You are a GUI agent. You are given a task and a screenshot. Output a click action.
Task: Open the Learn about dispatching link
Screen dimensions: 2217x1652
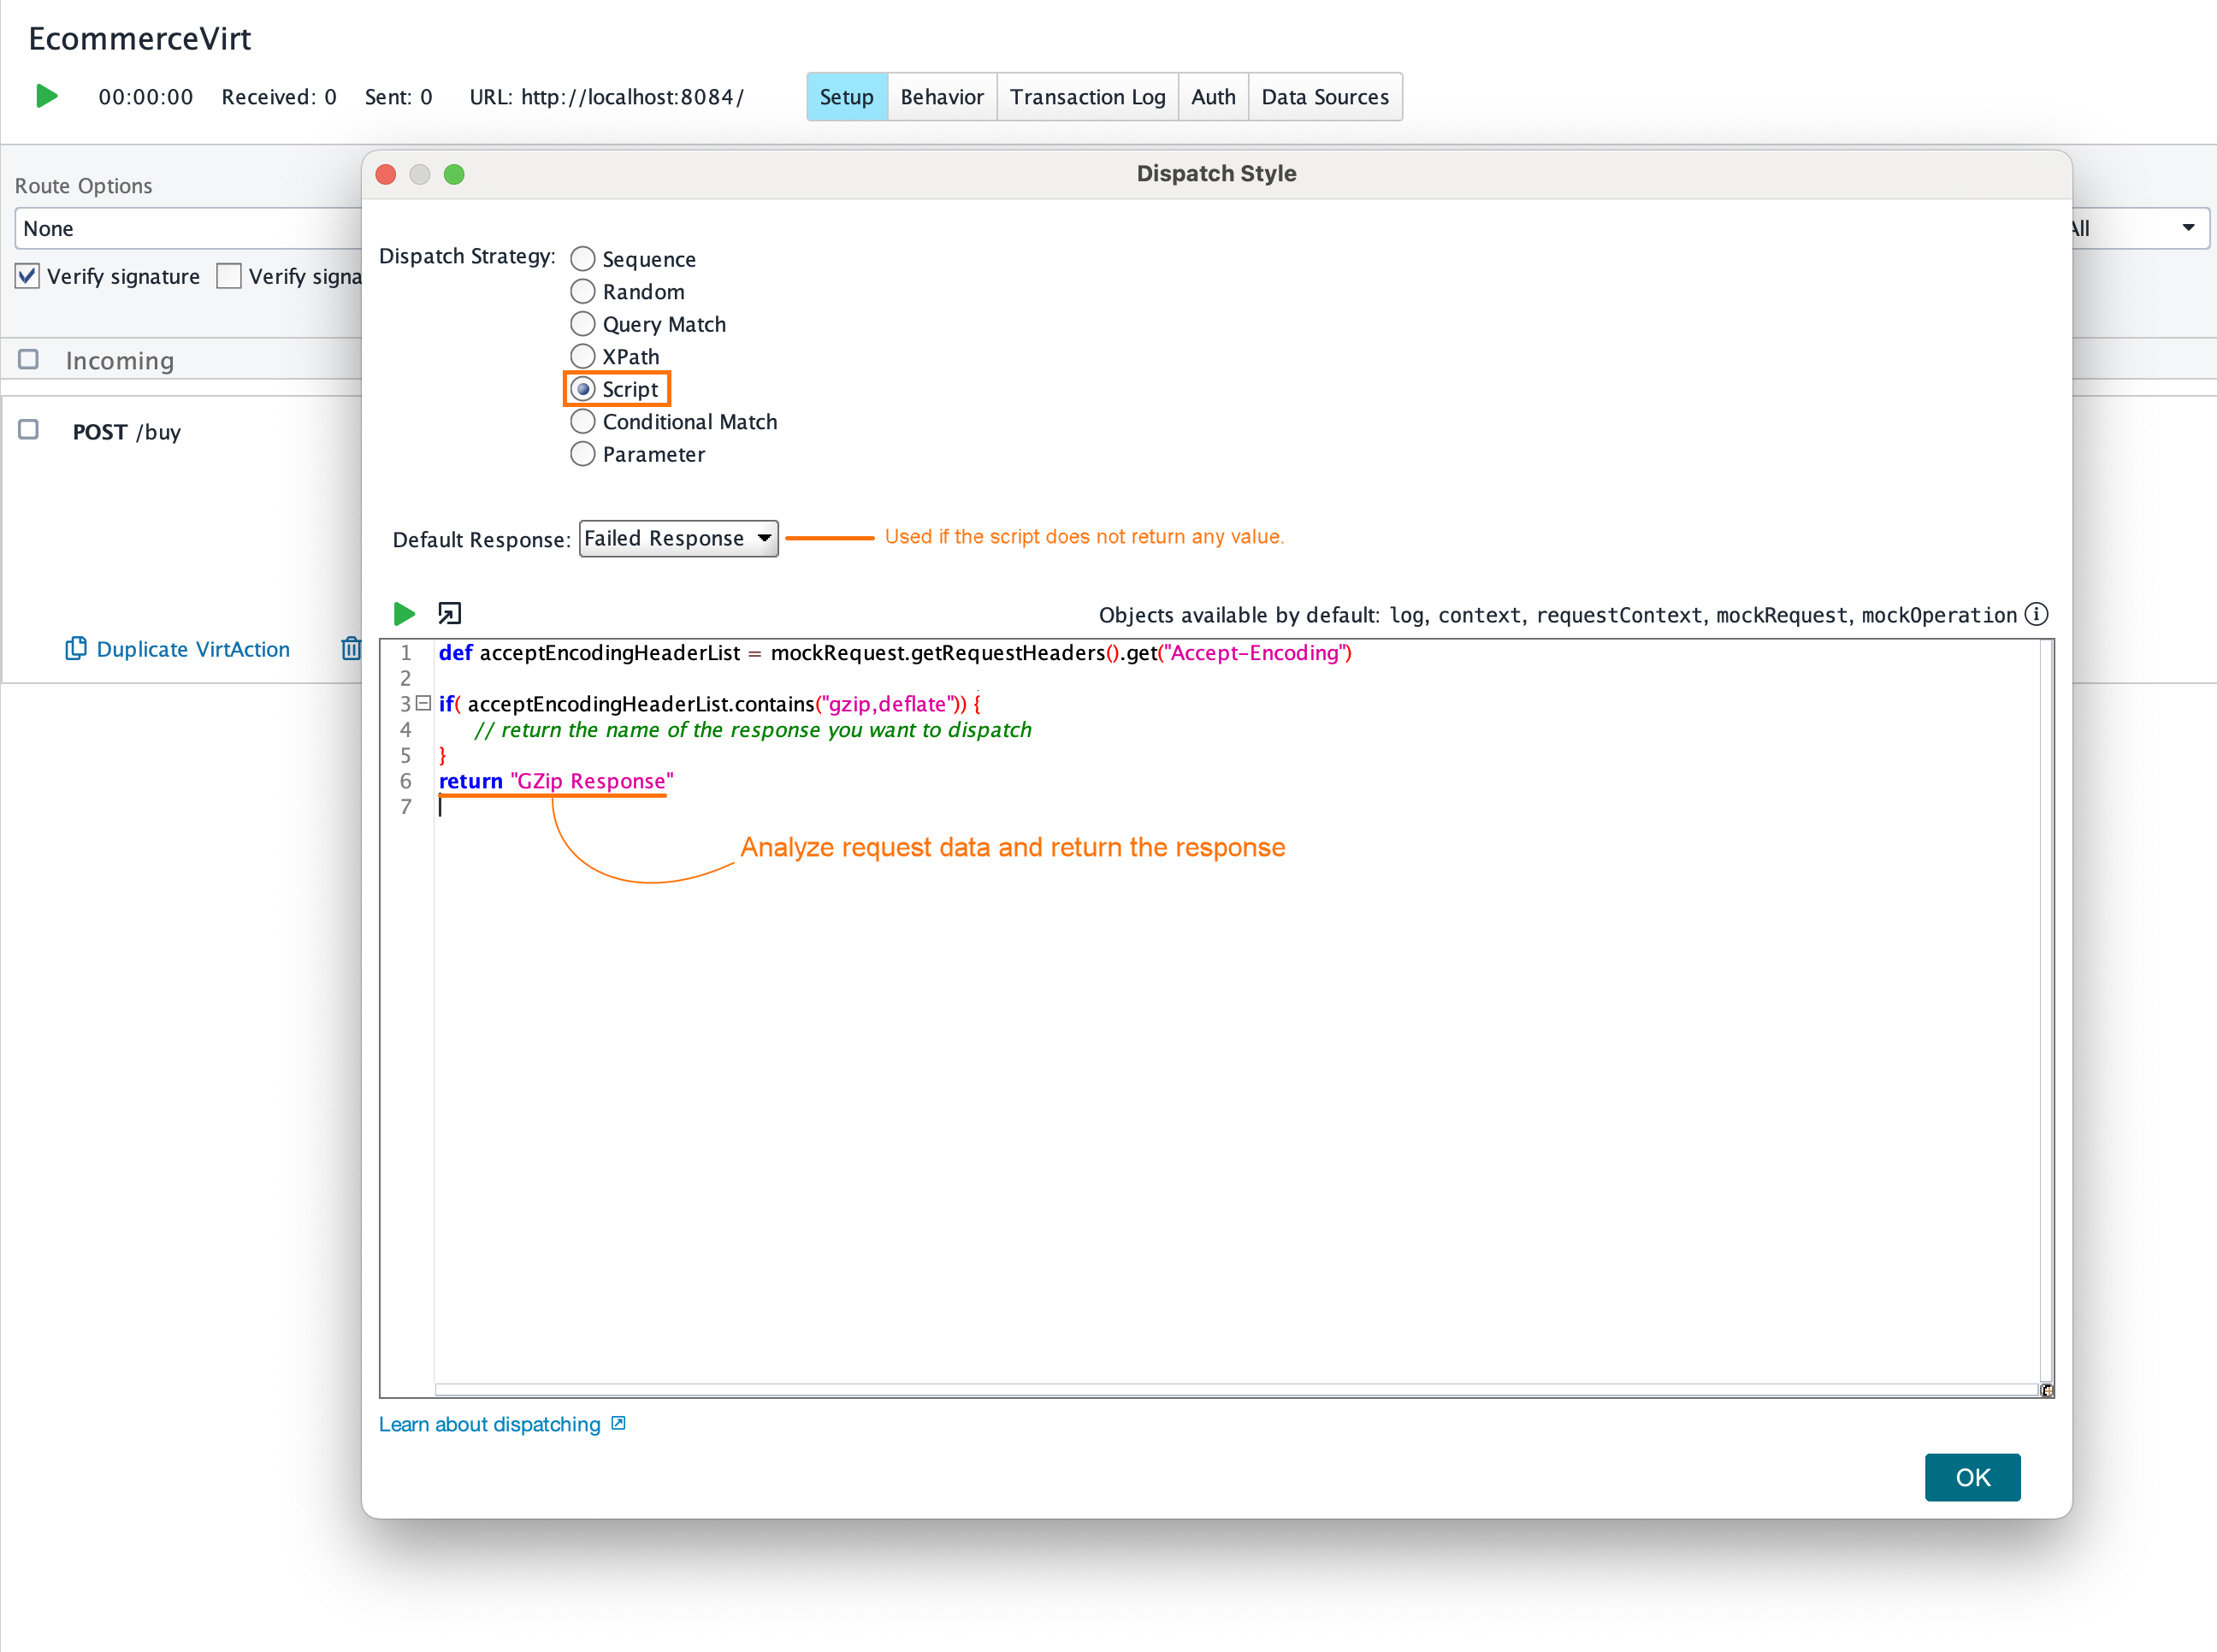pos(489,1423)
